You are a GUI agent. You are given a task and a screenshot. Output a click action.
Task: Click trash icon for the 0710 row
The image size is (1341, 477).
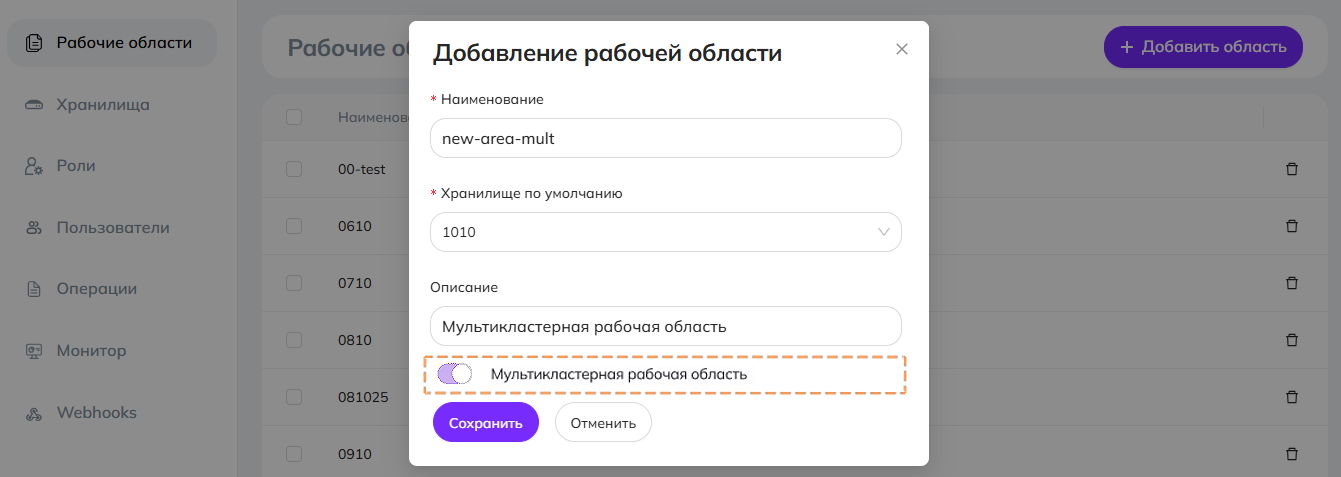(x=1291, y=283)
